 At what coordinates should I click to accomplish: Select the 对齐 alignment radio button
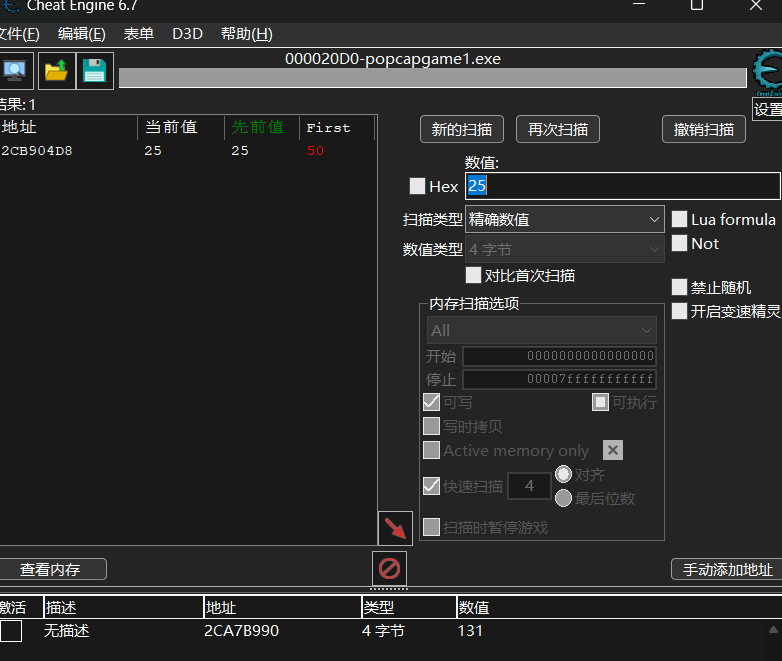pyautogui.click(x=564, y=474)
